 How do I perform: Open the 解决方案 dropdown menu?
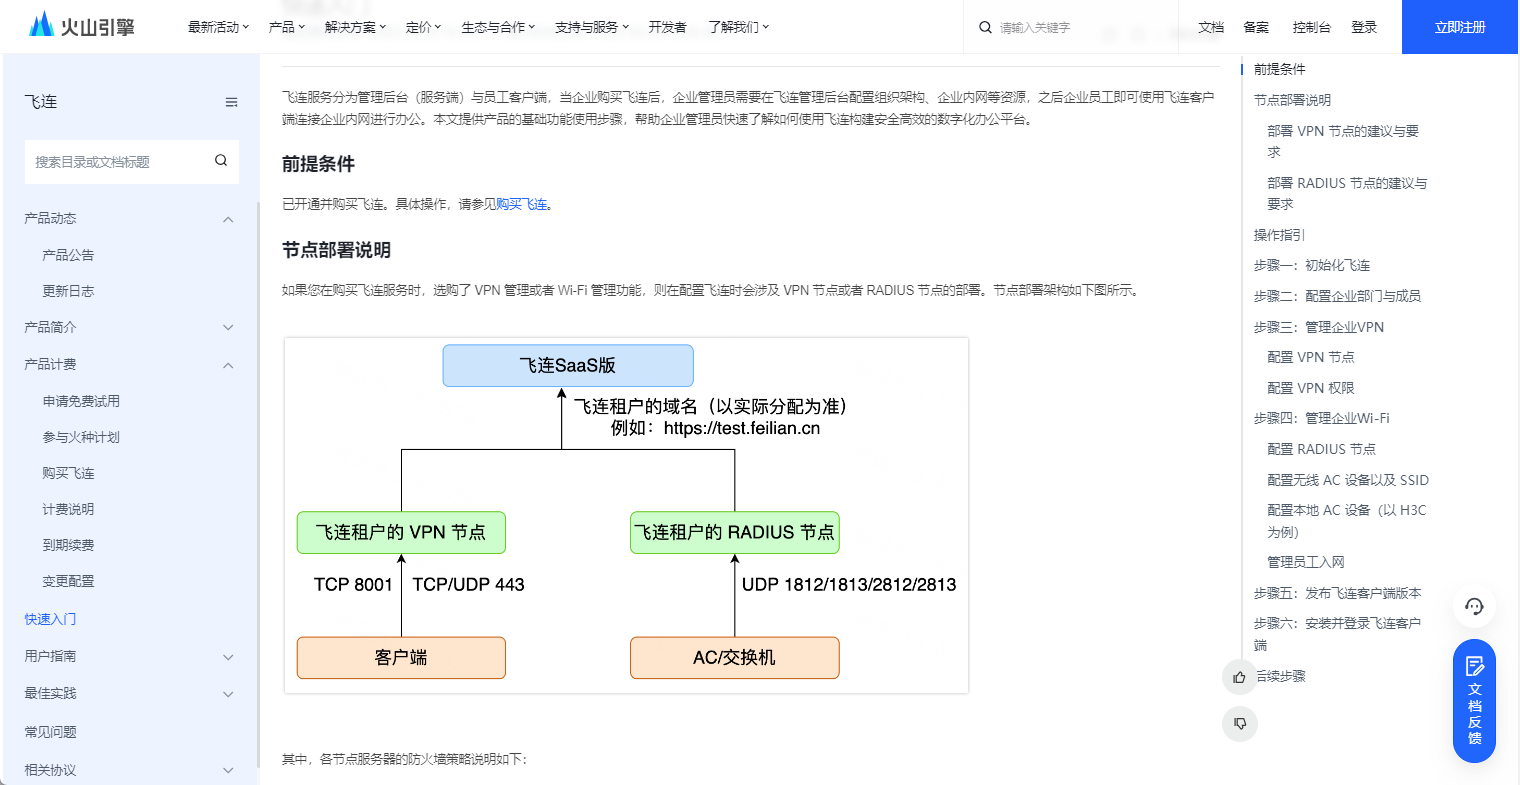point(355,27)
